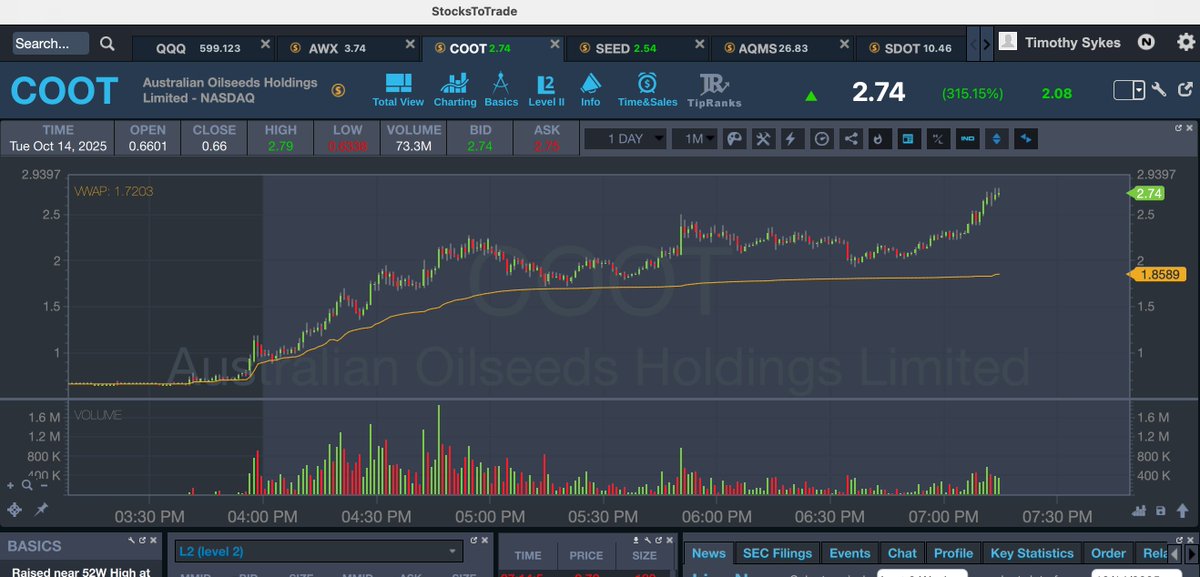
Task: Open settings gear icon top right
Action: click(1185, 42)
